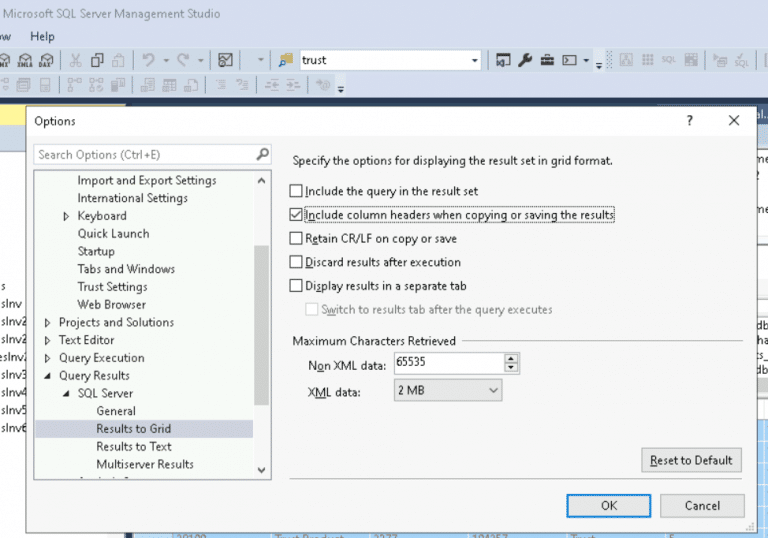The image size is (768, 538).
Task: Enable Display results in a separate tab
Action: [x=295, y=286]
